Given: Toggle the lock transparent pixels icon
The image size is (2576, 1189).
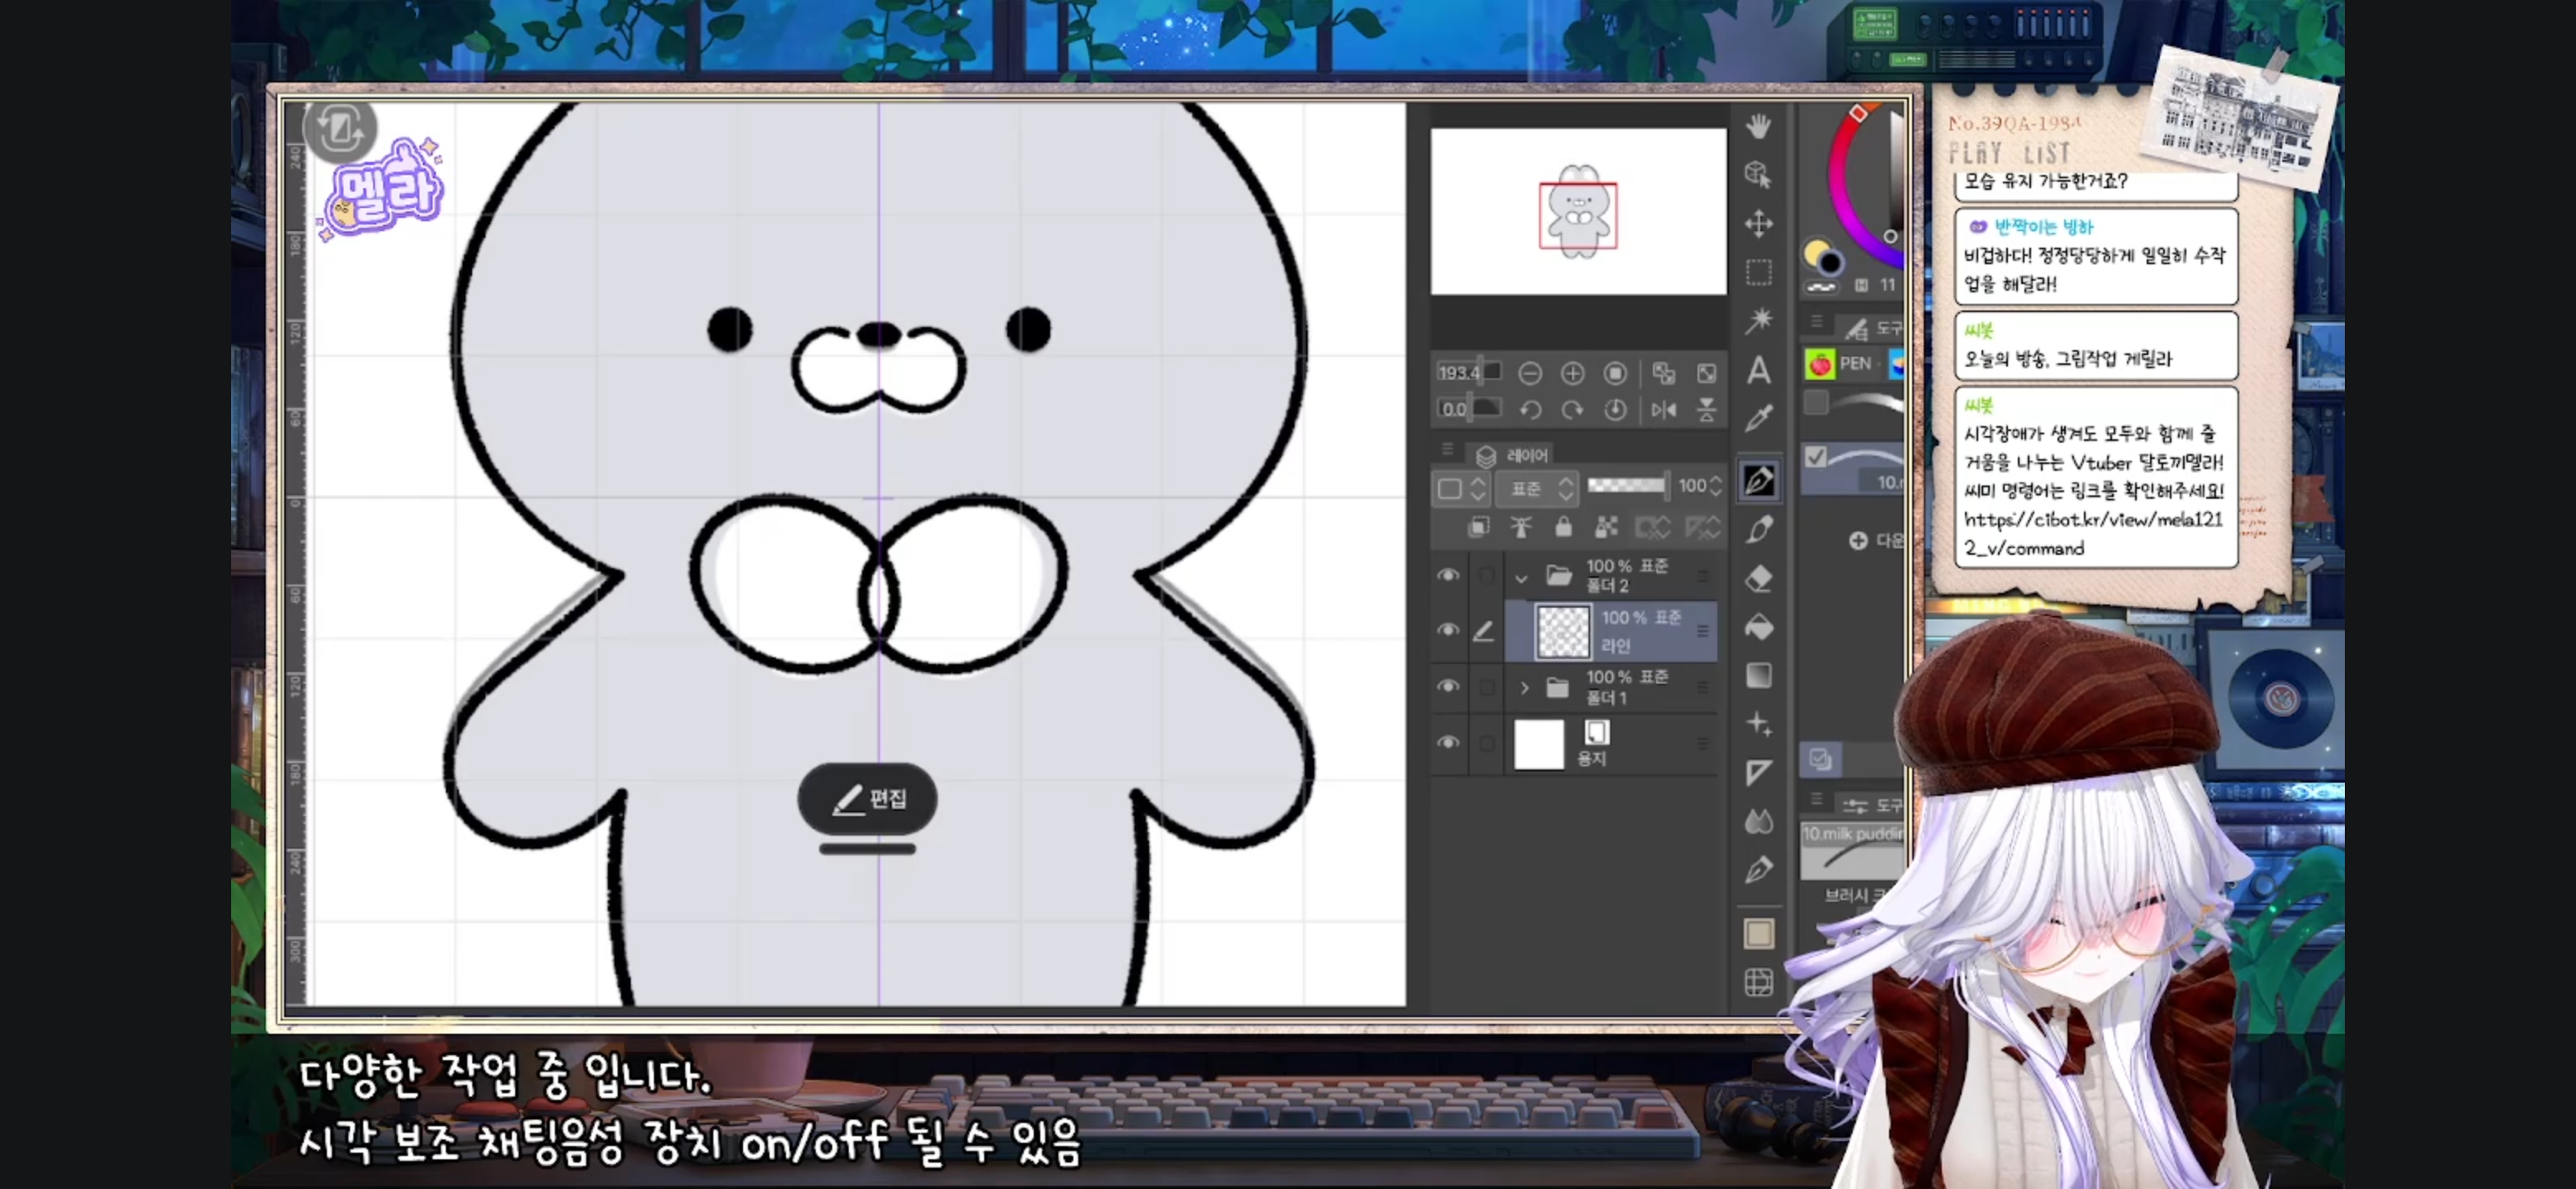Looking at the screenshot, I should 1607,527.
